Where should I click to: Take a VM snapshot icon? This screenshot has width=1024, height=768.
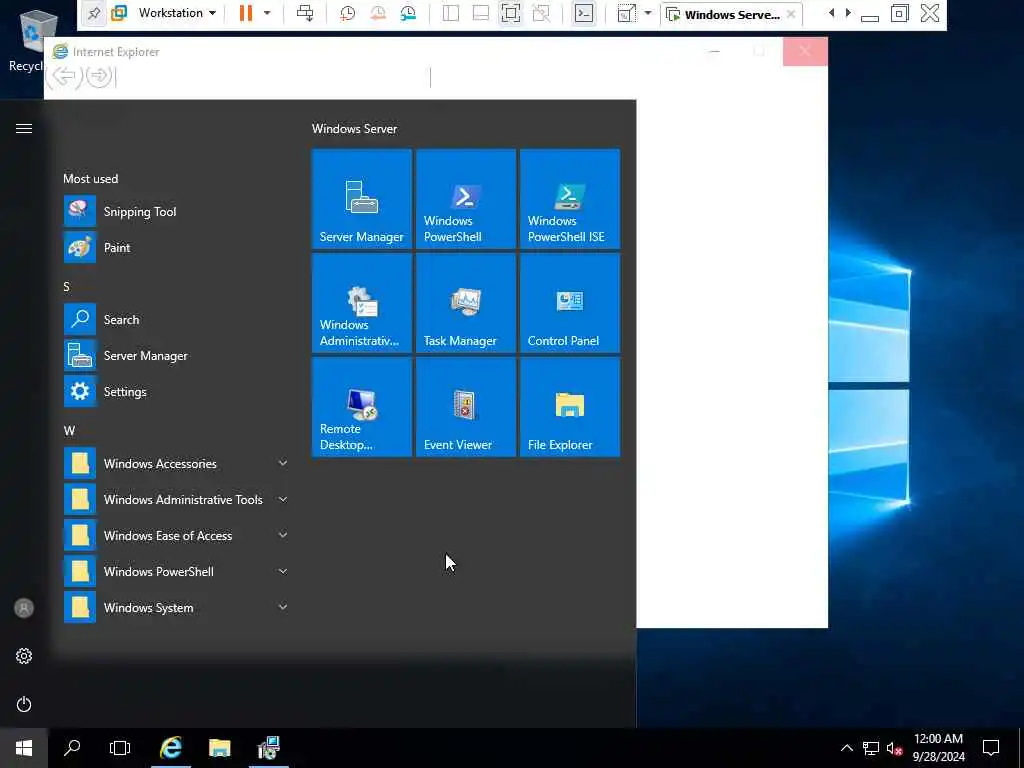coord(347,13)
